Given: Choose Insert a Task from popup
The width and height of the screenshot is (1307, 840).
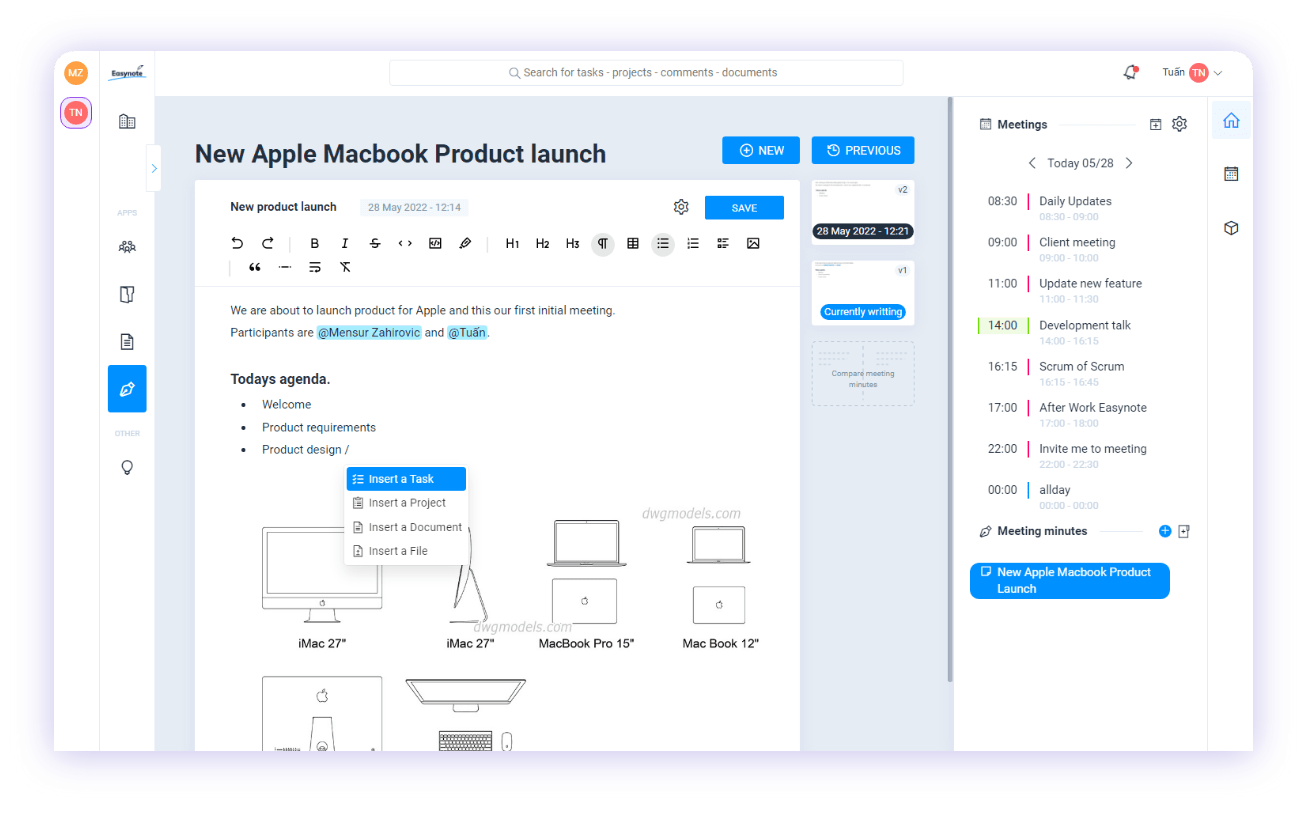Looking at the screenshot, I should click(406, 479).
